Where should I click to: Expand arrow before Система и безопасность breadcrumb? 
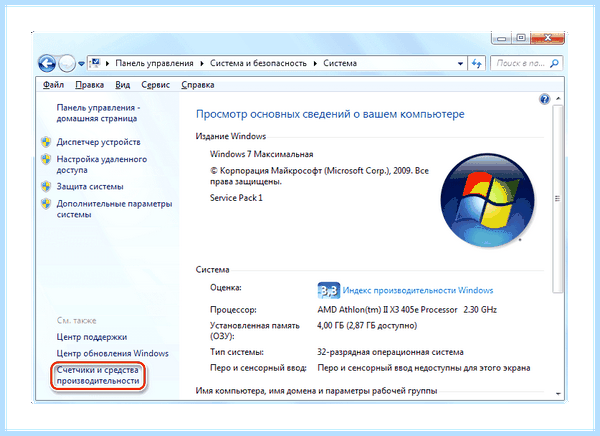202,63
